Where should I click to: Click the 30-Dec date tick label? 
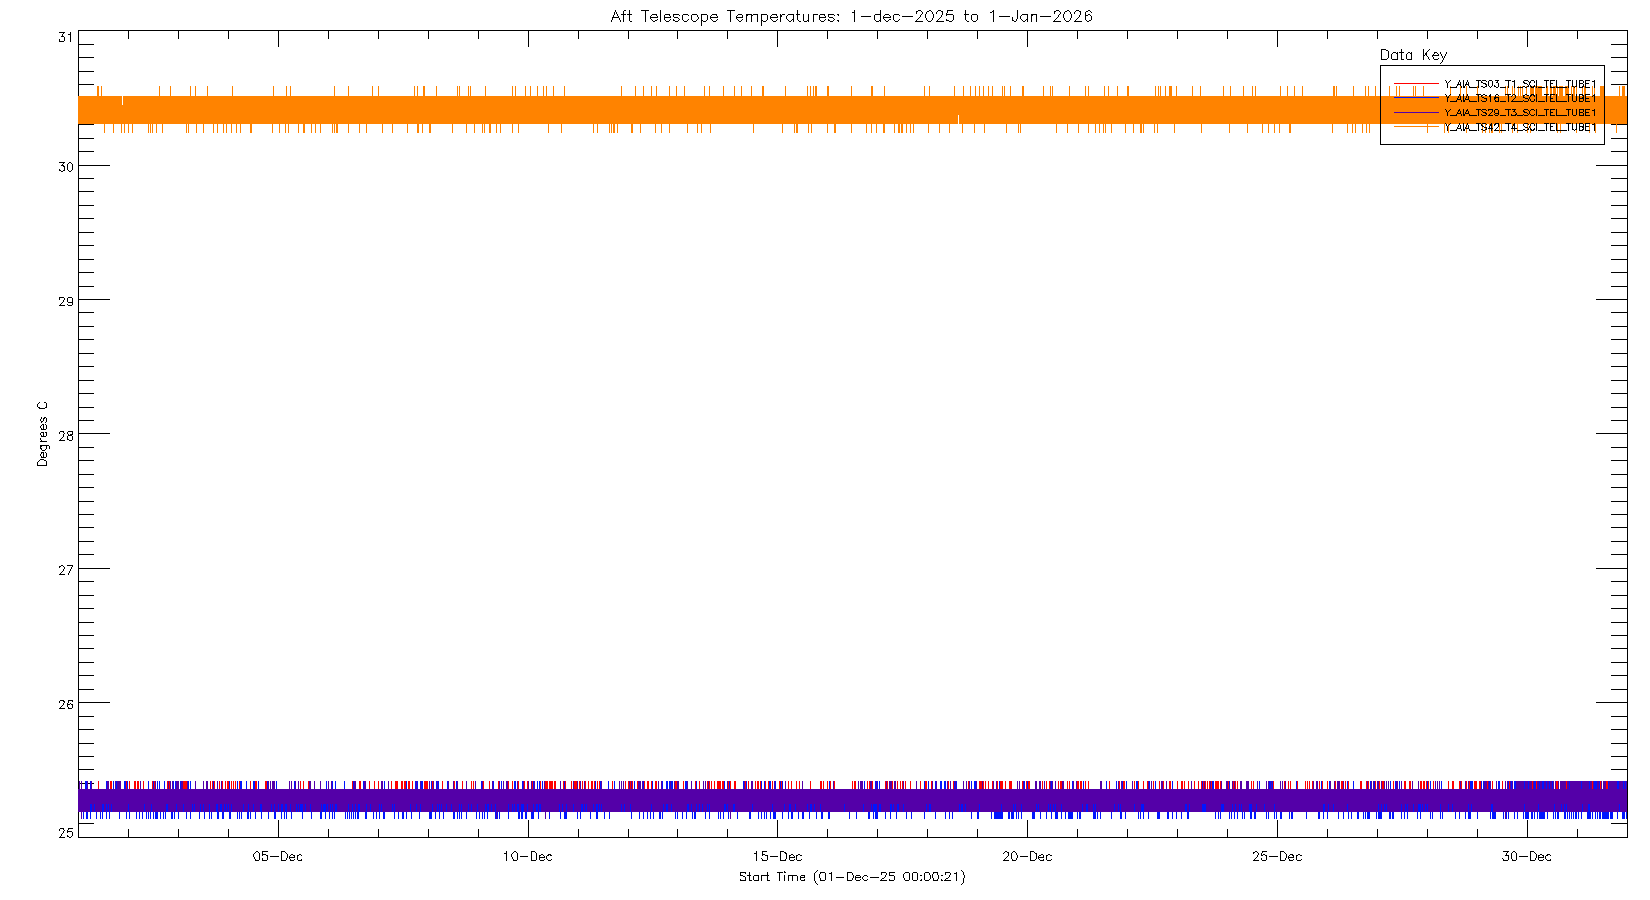coord(1527,857)
